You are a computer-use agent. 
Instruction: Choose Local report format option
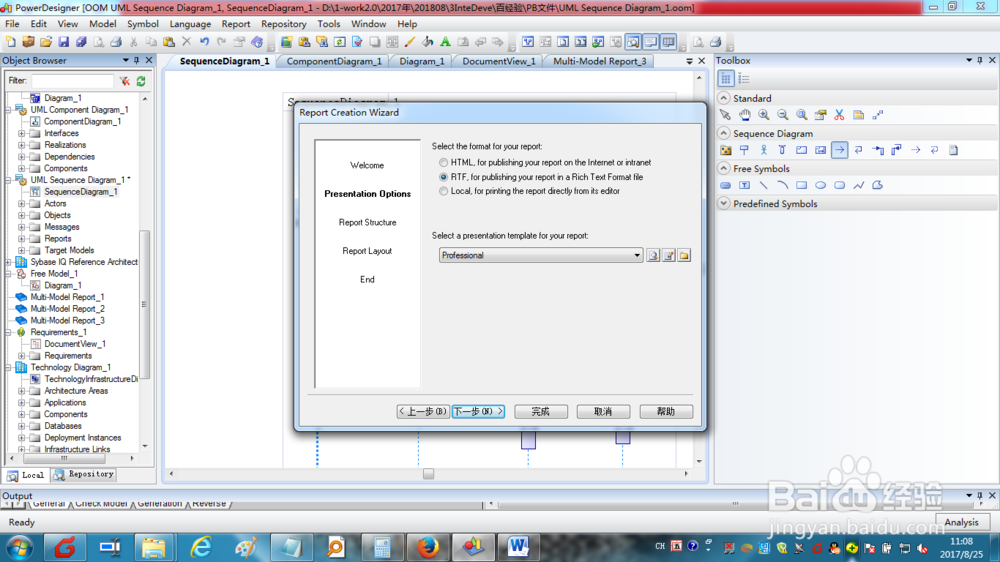click(x=443, y=191)
